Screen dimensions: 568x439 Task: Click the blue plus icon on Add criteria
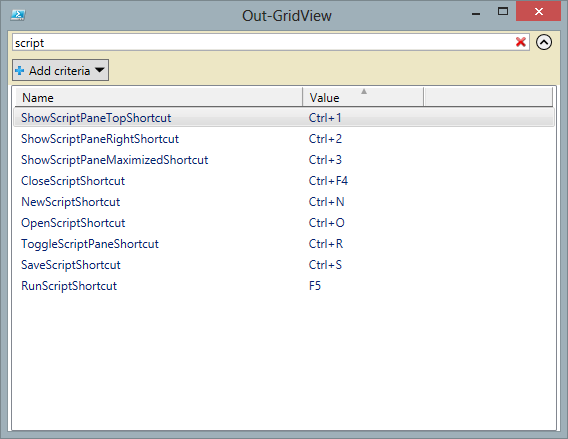(20, 70)
